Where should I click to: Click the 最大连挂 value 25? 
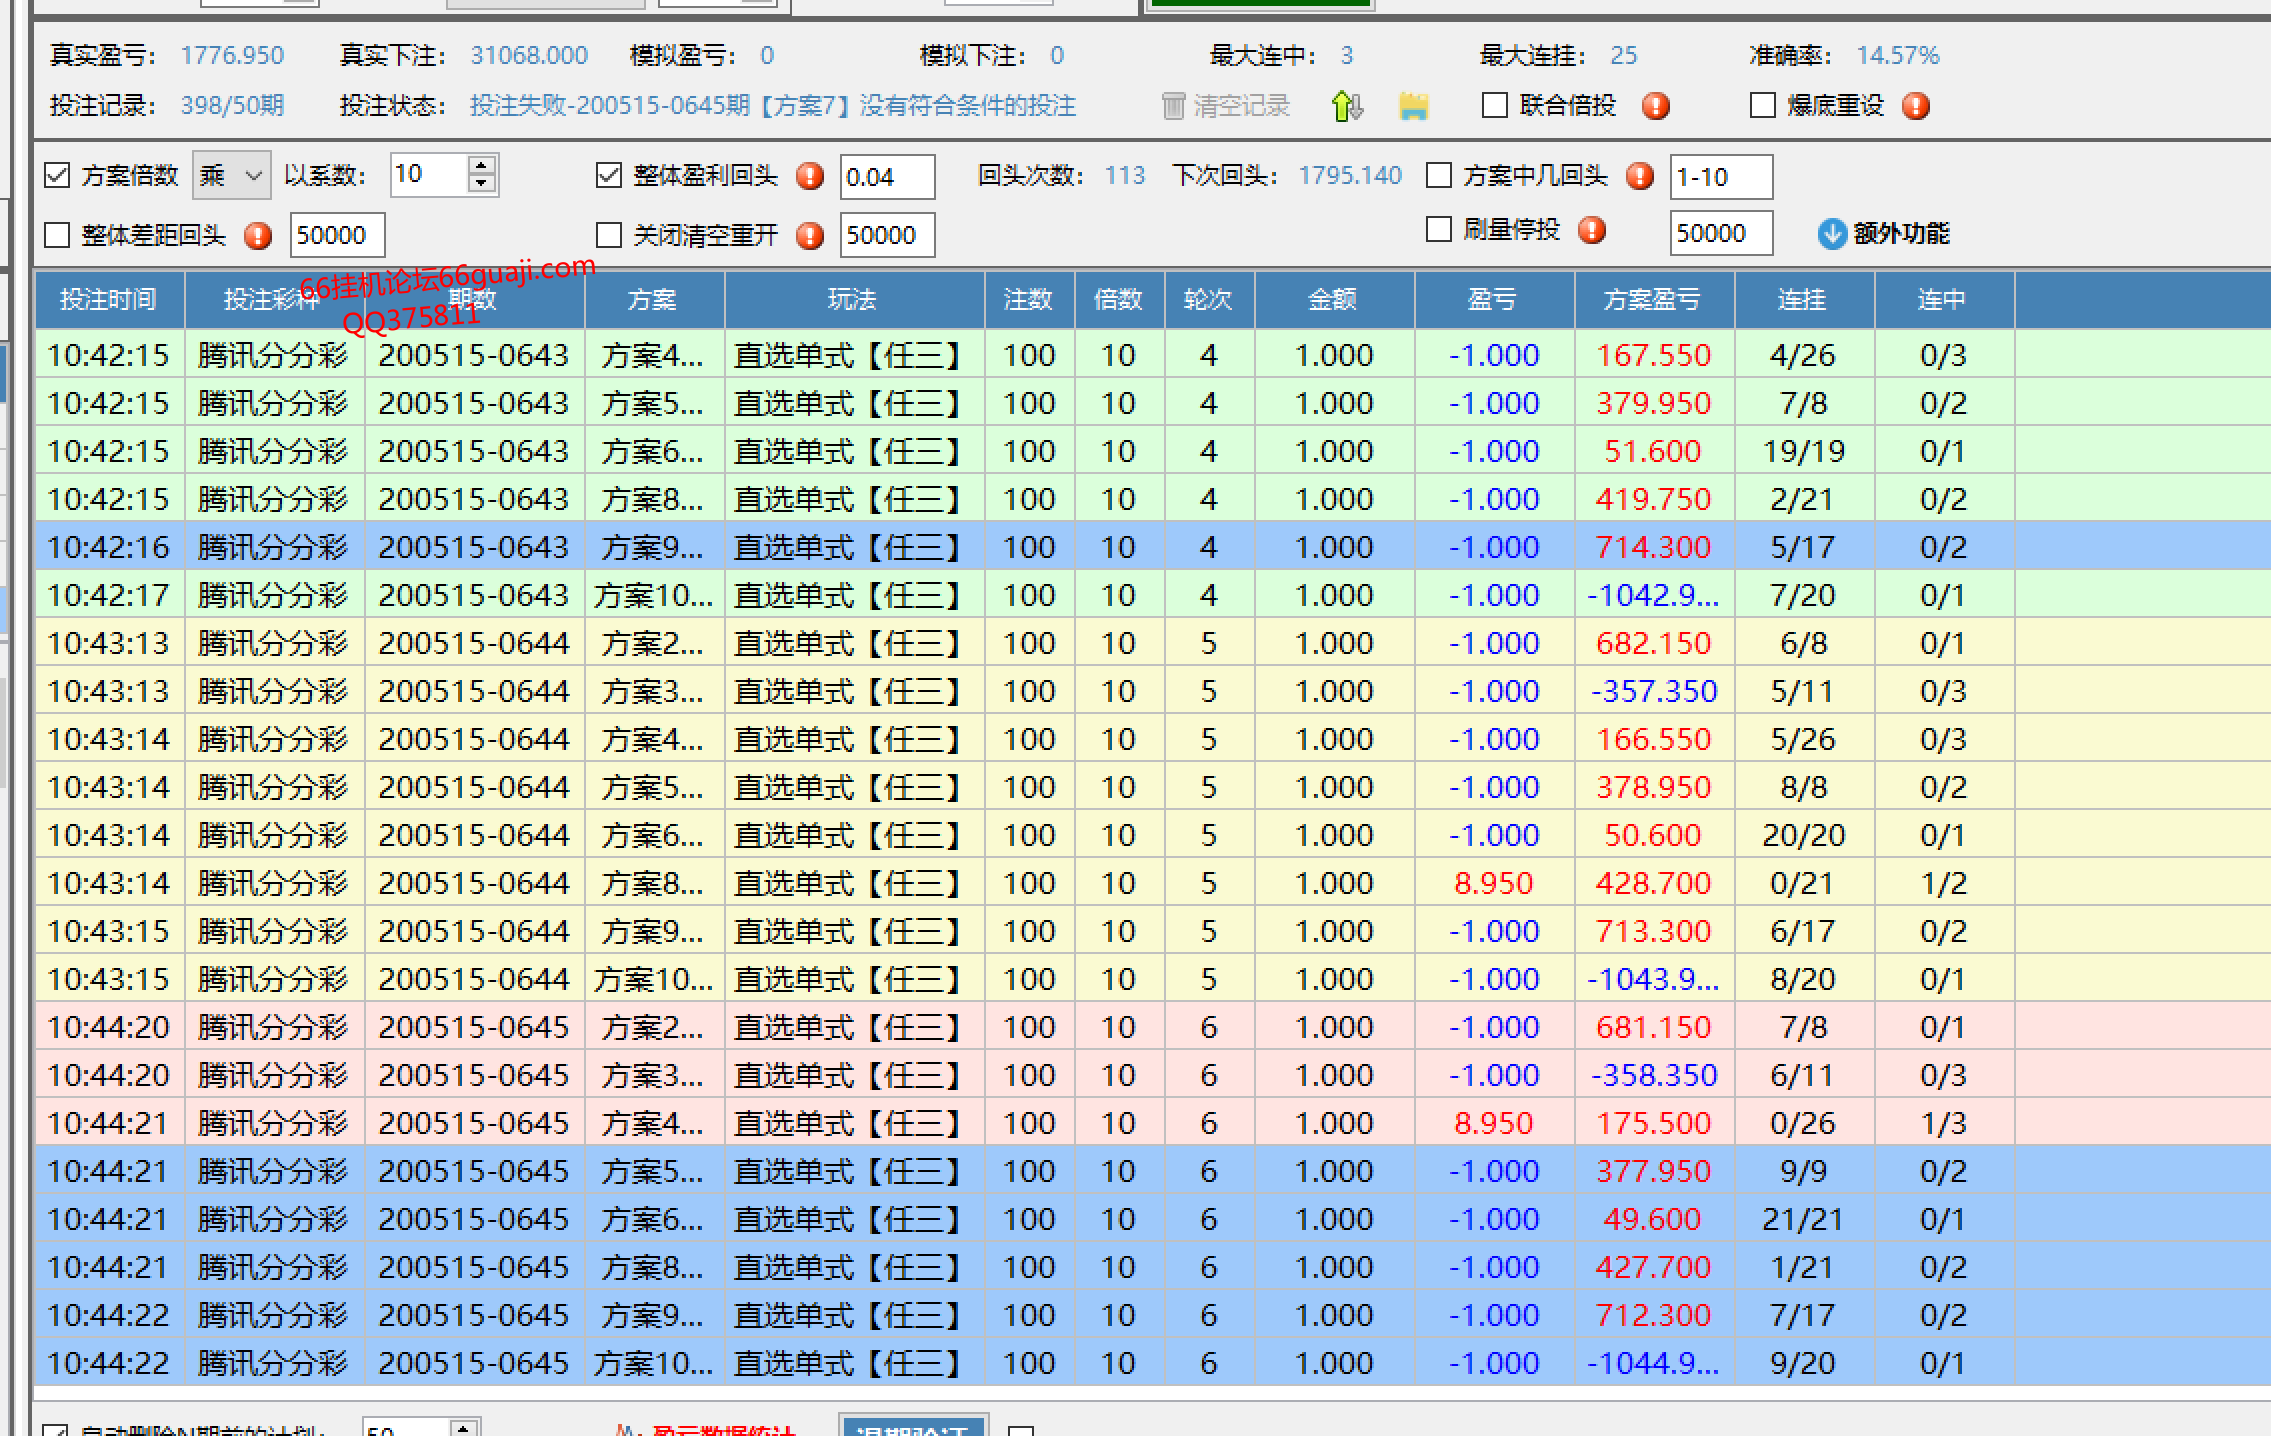[1624, 55]
